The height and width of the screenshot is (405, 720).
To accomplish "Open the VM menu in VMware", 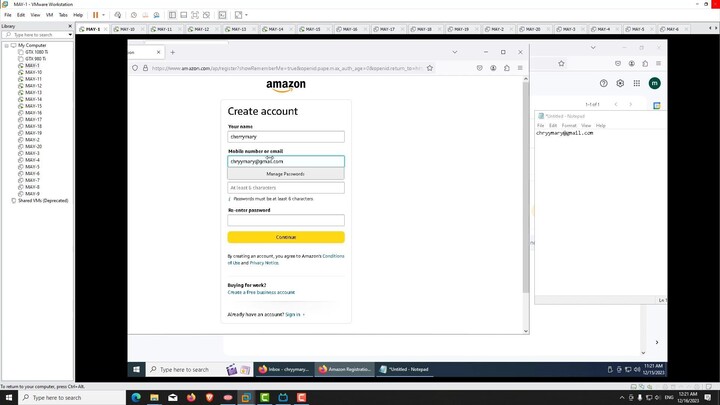I will [x=49, y=15].
